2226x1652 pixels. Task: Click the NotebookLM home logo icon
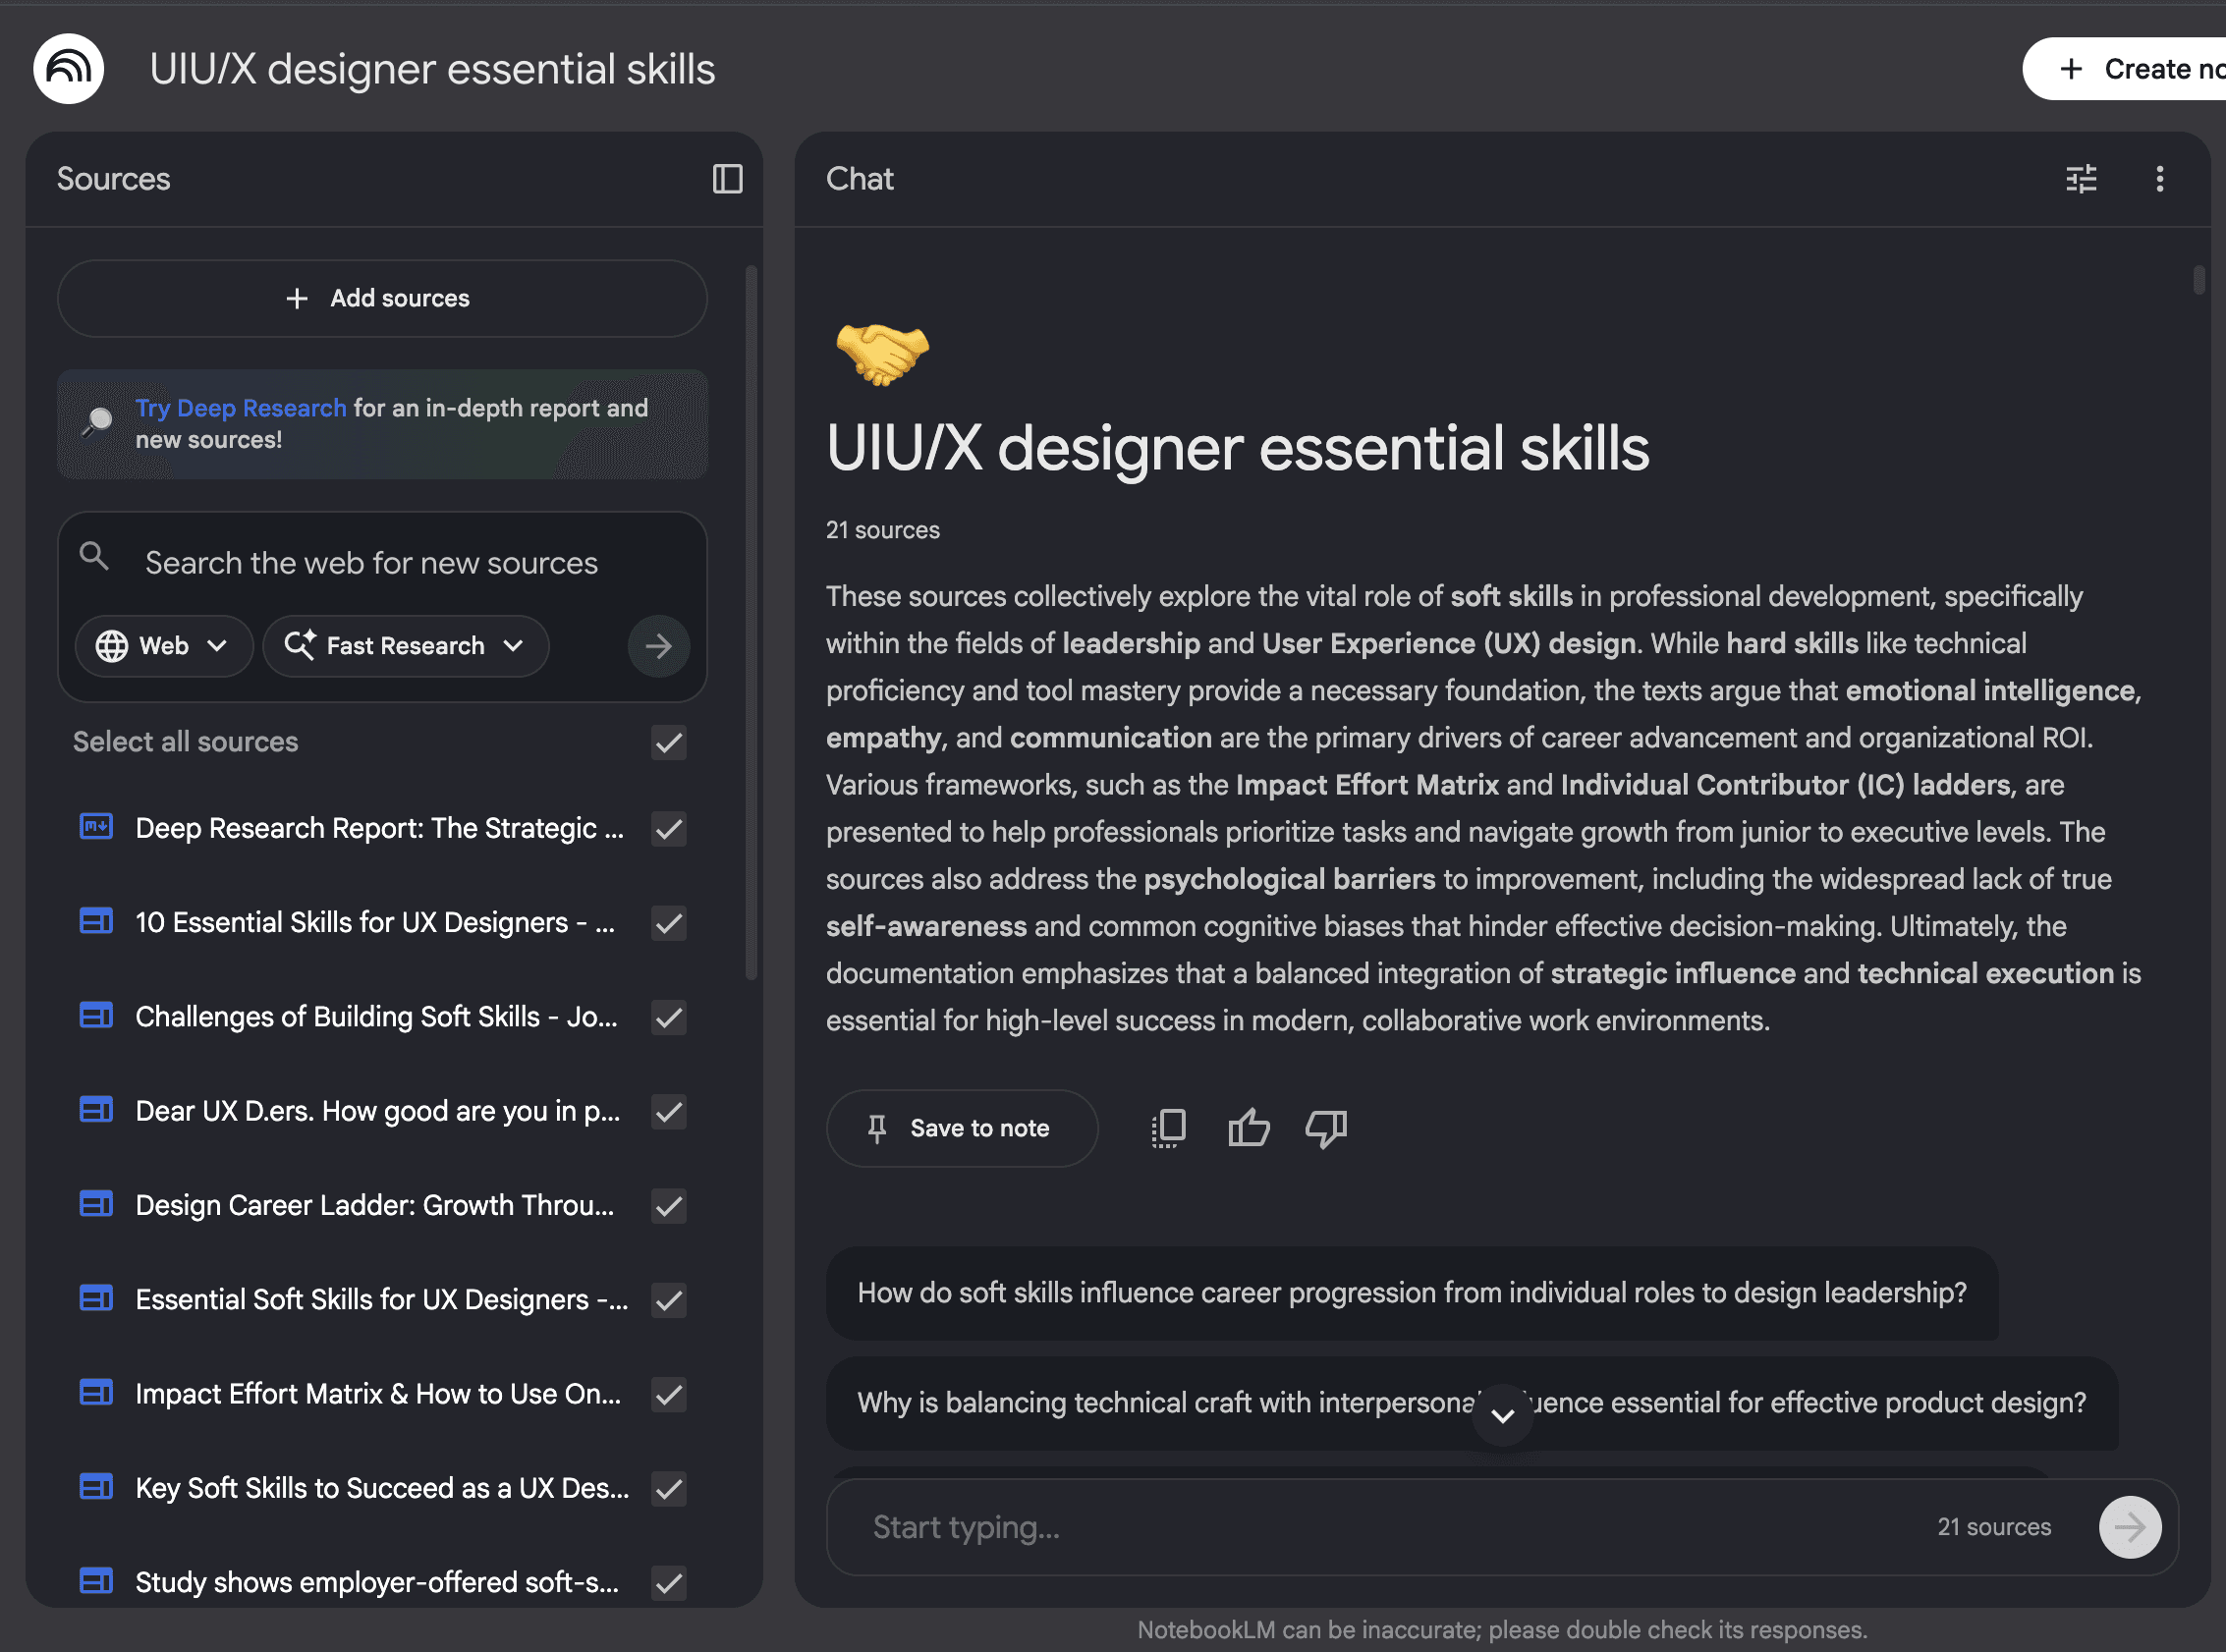68,68
